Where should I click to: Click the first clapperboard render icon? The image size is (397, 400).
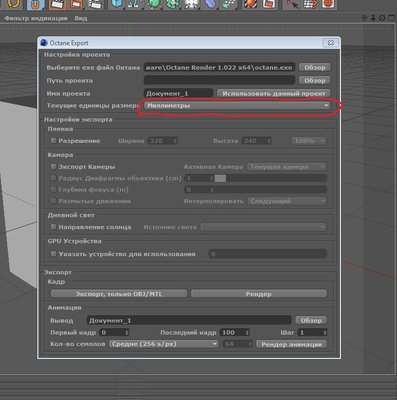pos(57,4)
